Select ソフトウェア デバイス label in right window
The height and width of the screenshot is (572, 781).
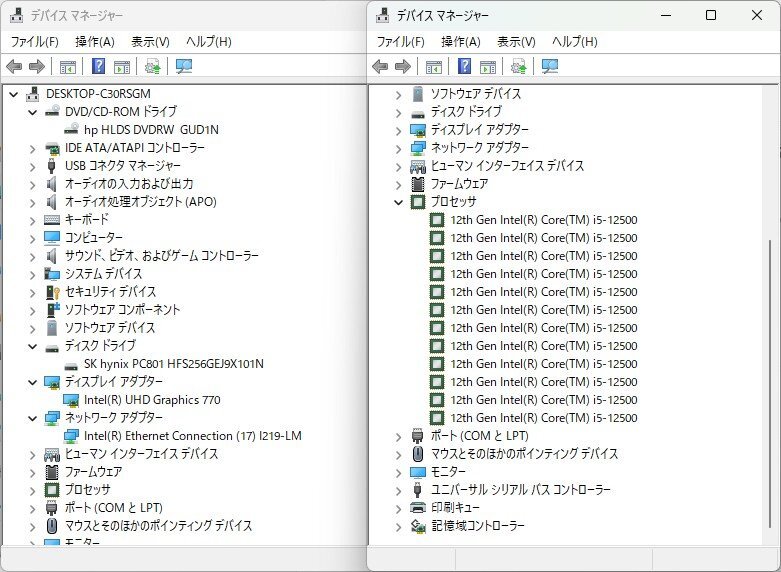tap(476, 94)
